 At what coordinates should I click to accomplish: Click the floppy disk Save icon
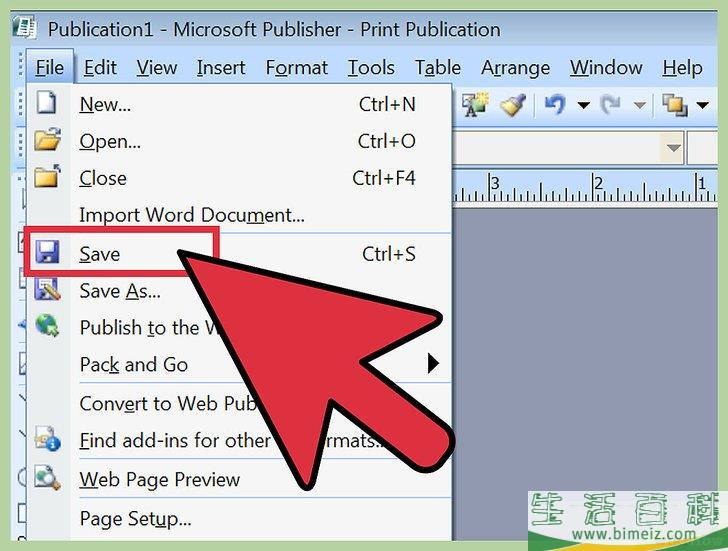47,253
